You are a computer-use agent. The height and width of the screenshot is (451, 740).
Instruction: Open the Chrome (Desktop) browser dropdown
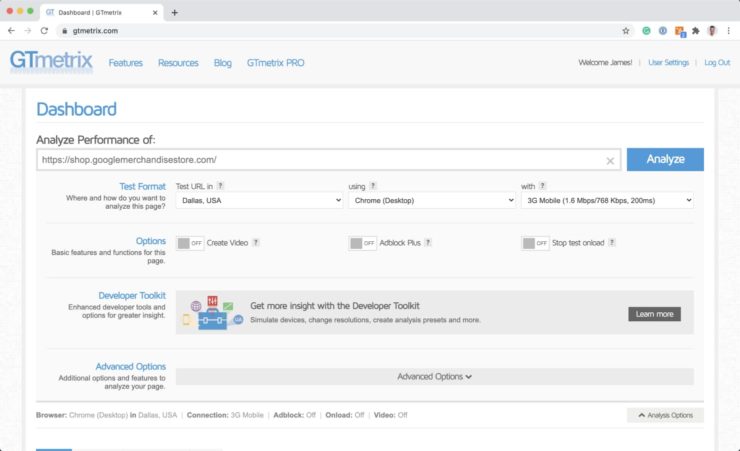pos(432,200)
